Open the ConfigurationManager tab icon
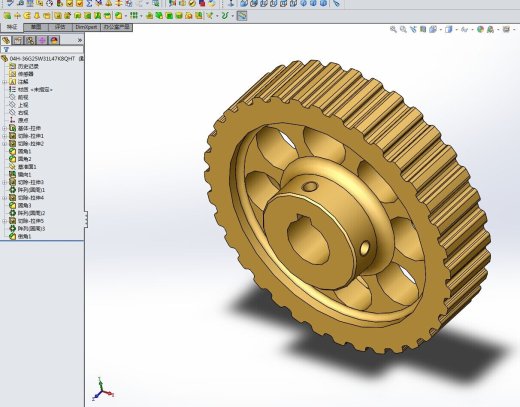Image resolution: width=520 pixels, height=407 pixels. coord(30,40)
